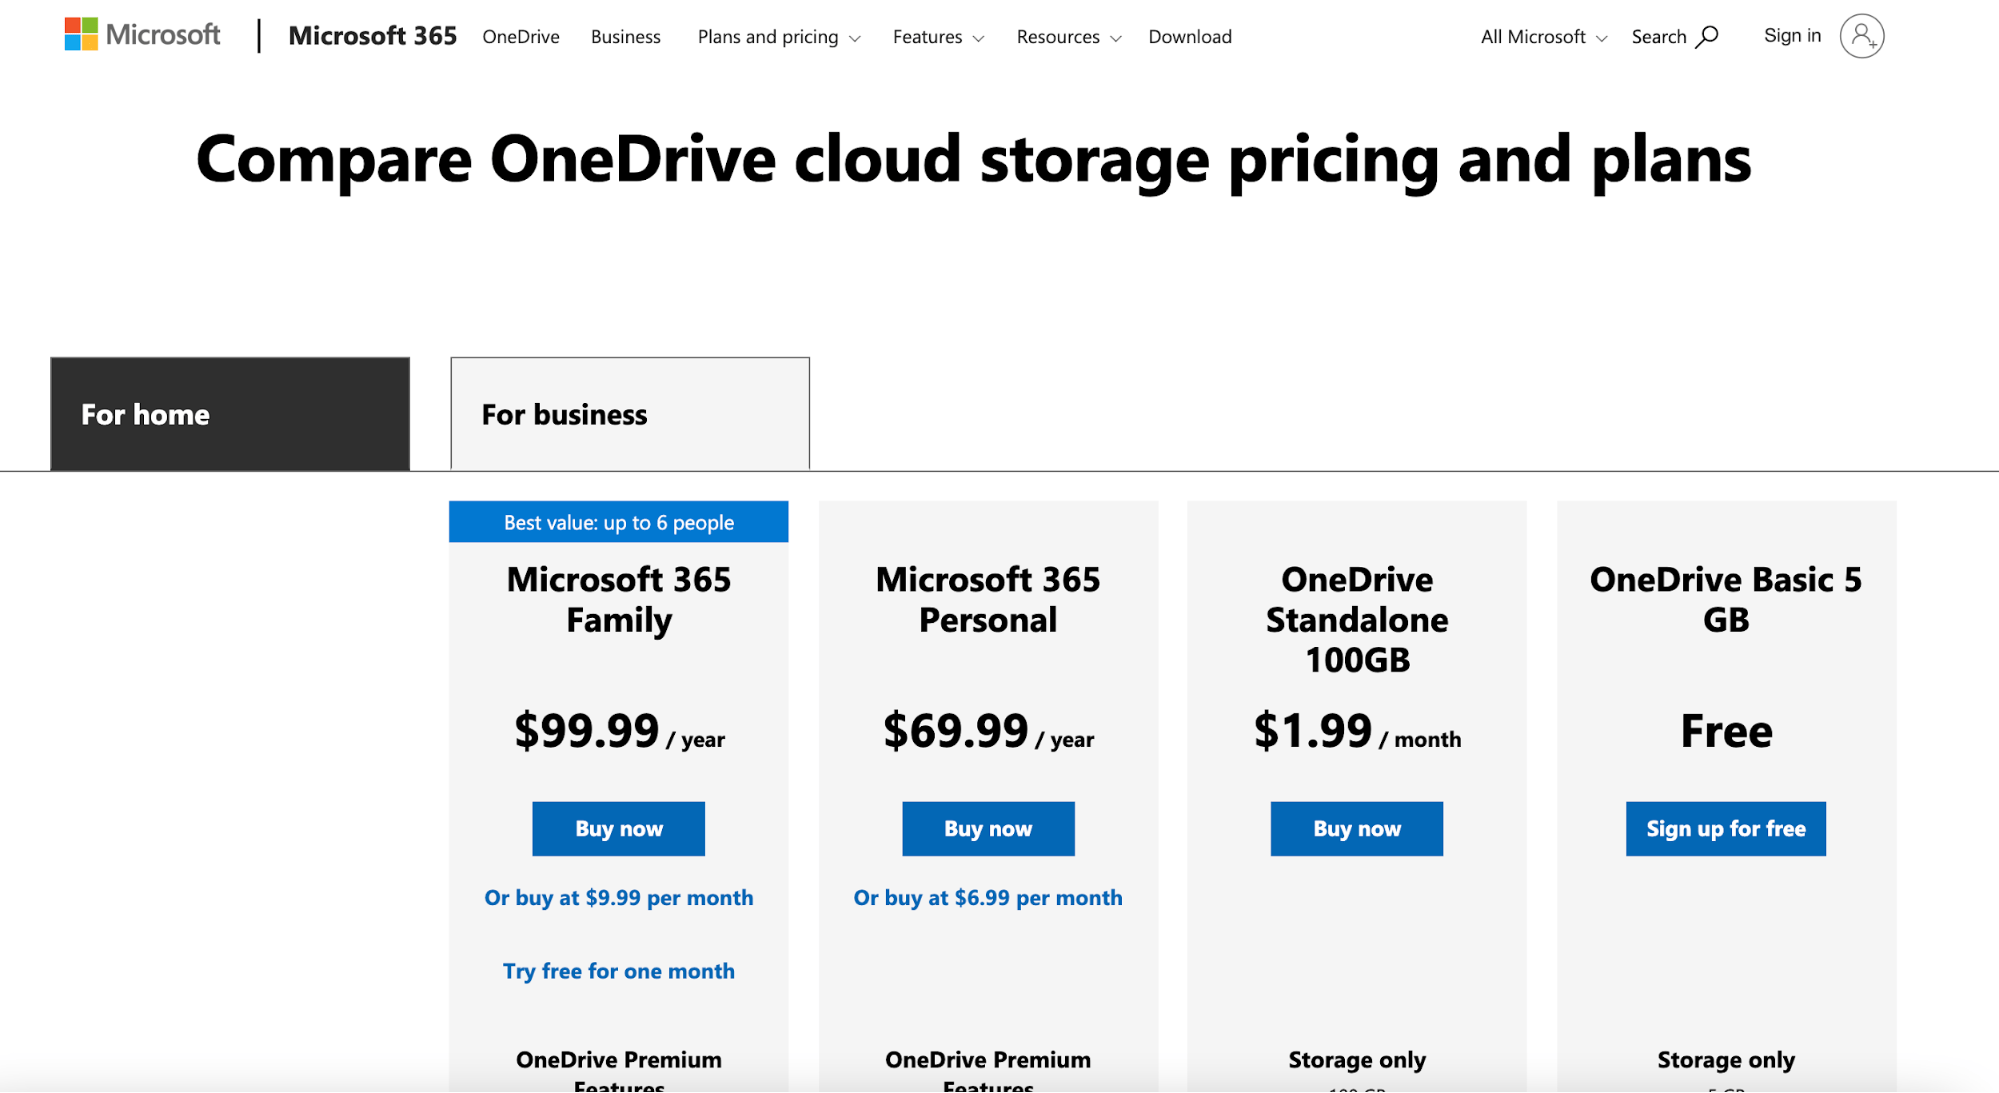The image size is (1999, 1093).
Task: Click the Business menu item
Action: (x=625, y=35)
